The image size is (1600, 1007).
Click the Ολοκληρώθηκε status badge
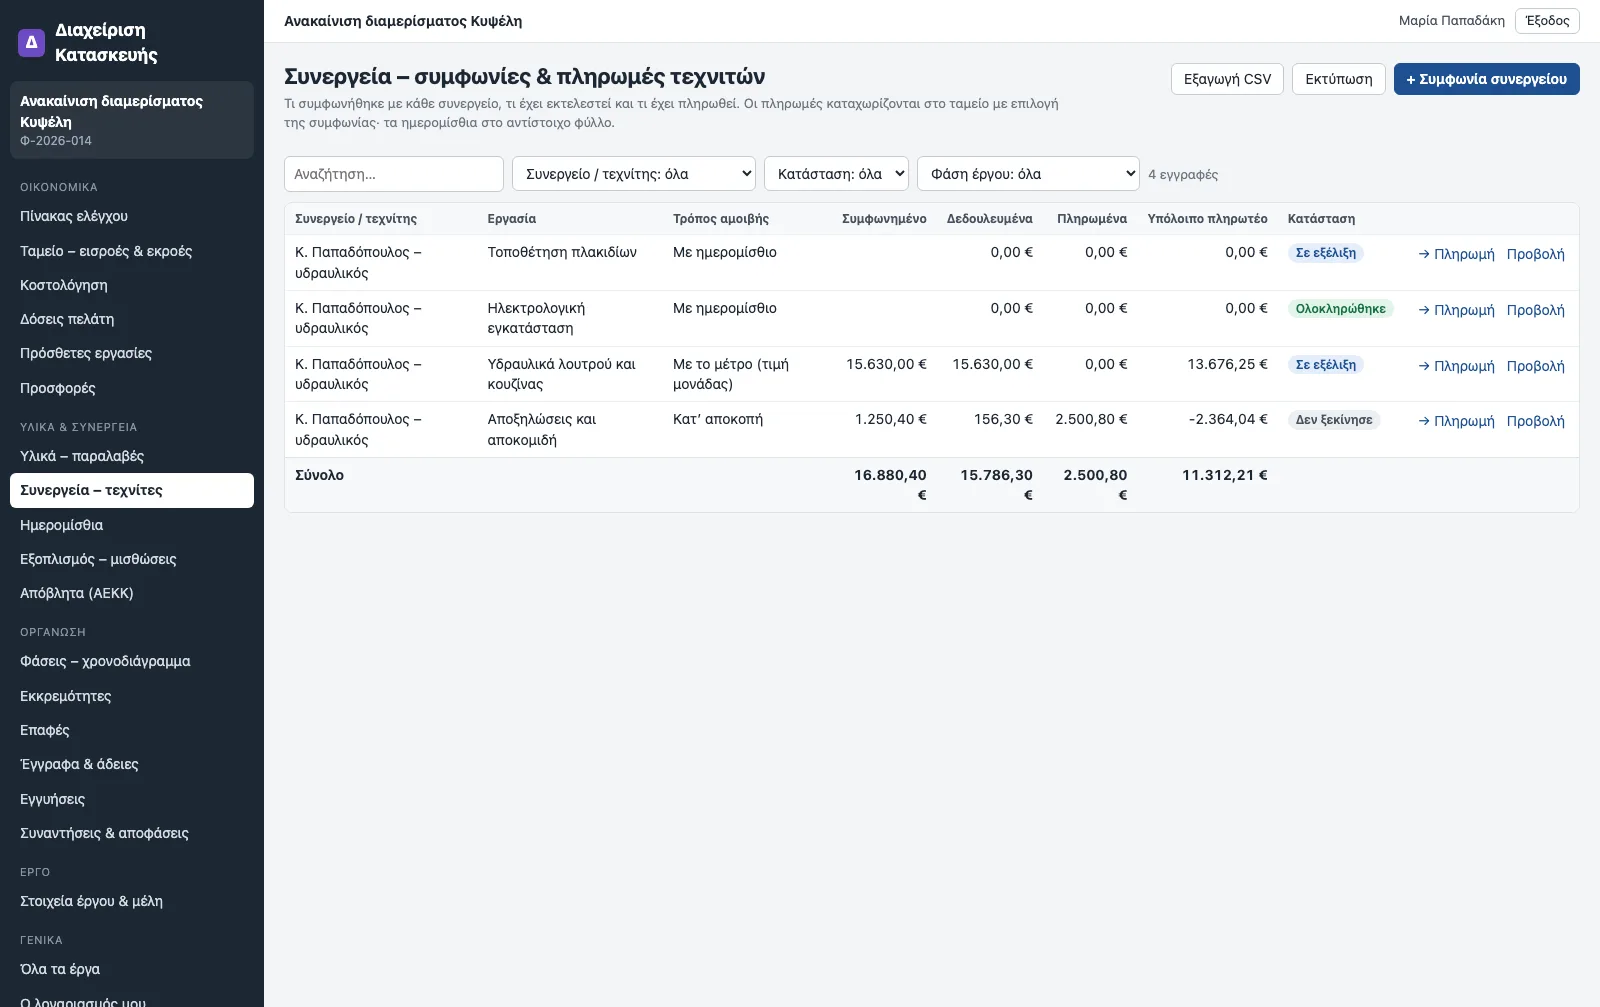point(1340,309)
